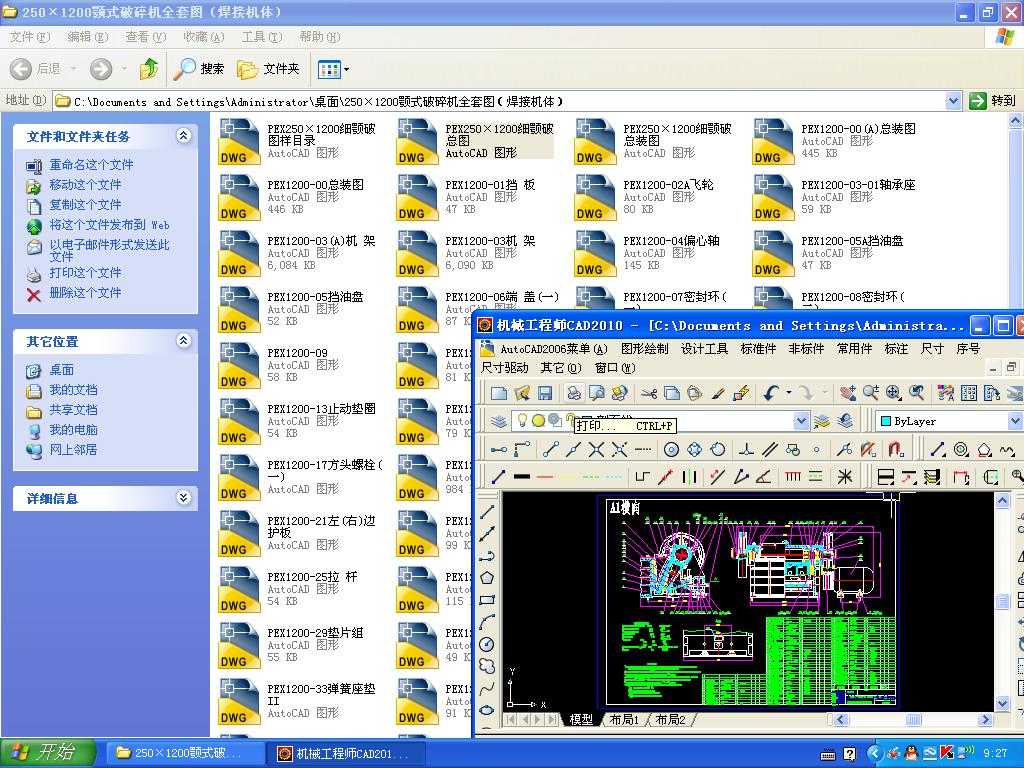Select the Zoom Window tool
The height and width of the screenshot is (768, 1024).
click(x=893, y=392)
